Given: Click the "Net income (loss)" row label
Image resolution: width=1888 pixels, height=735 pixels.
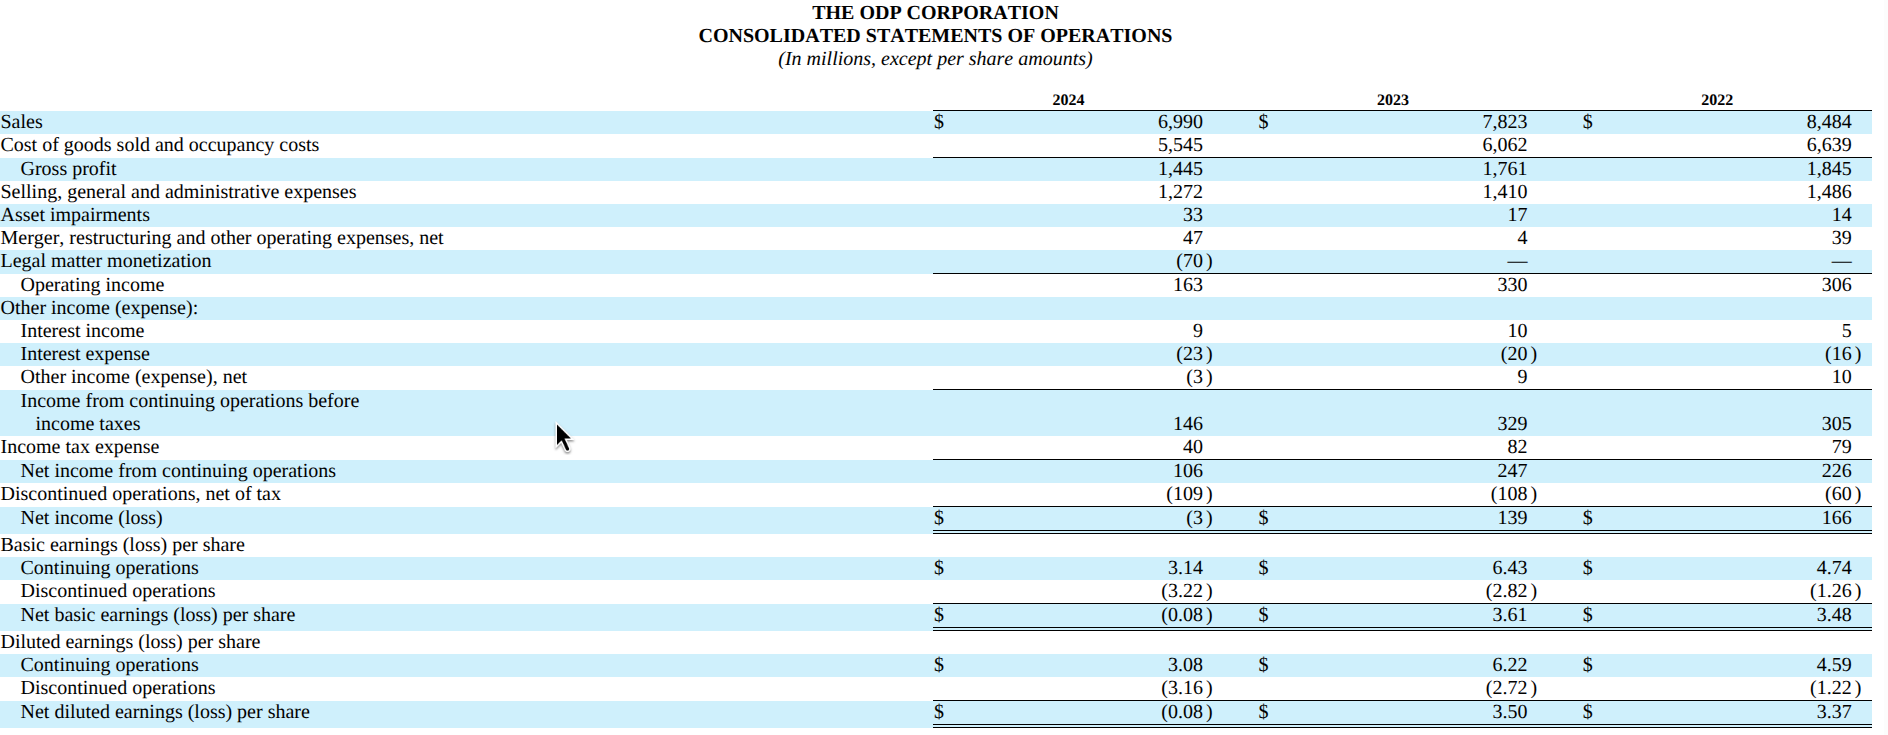Looking at the screenshot, I should pyautogui.click(x=91, y=518).
